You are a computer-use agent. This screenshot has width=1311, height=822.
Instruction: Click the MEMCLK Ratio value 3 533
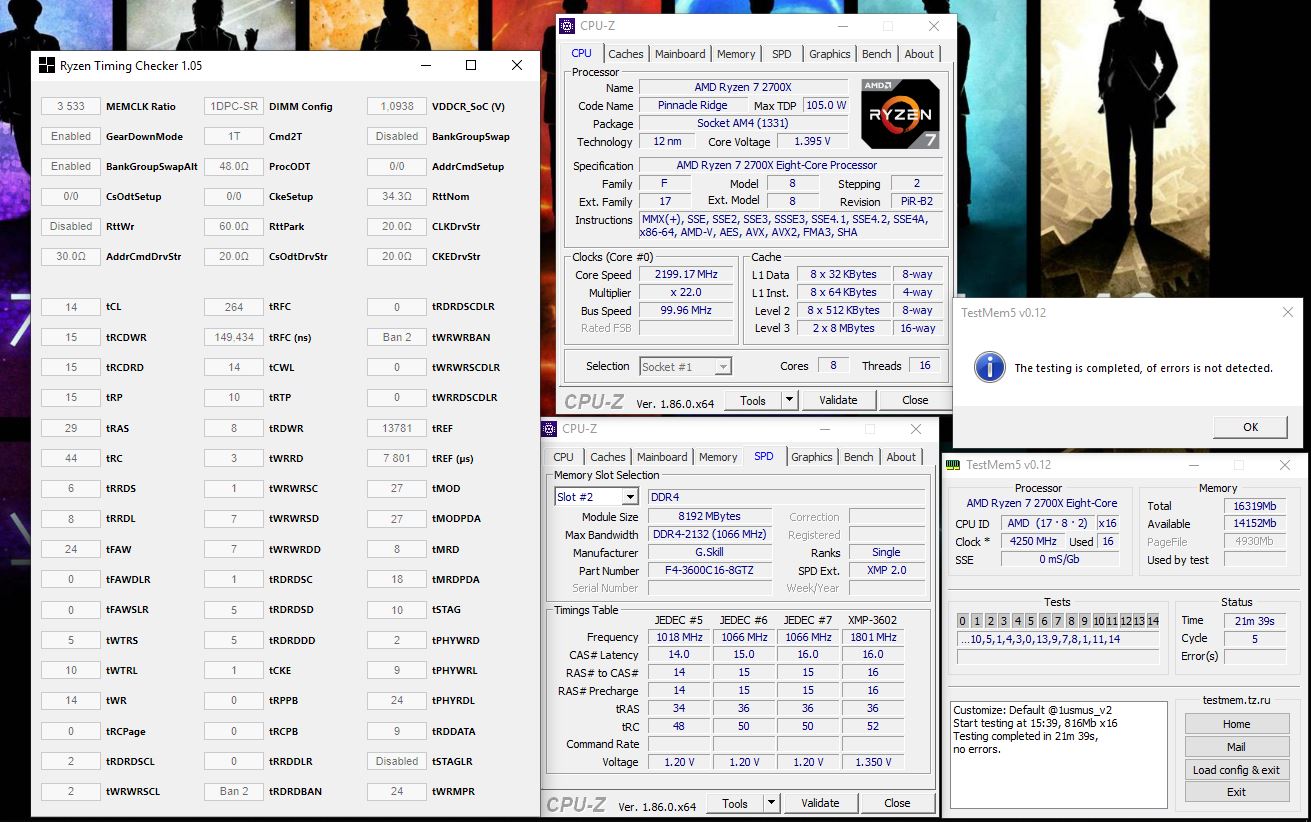pyautogui.click(x=71, y=106)
